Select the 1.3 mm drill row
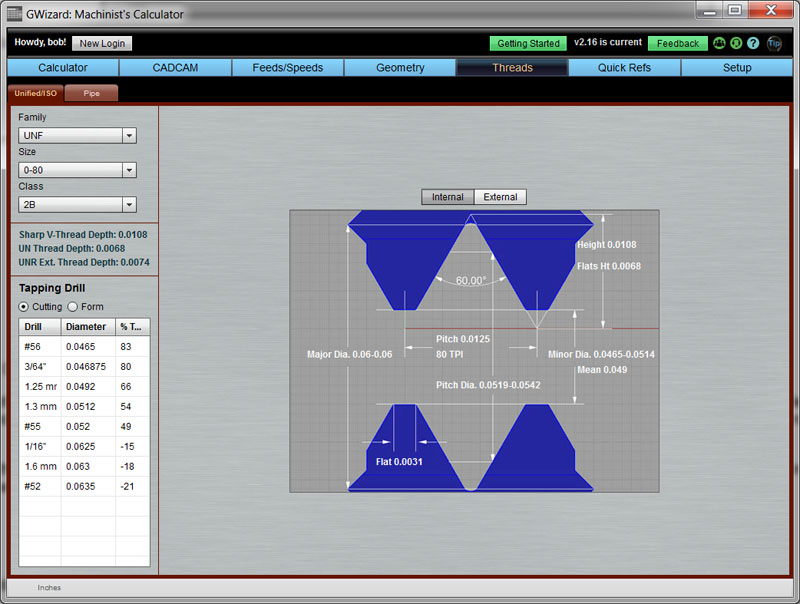Screen dimensions: 800x604 click(84, 406)
